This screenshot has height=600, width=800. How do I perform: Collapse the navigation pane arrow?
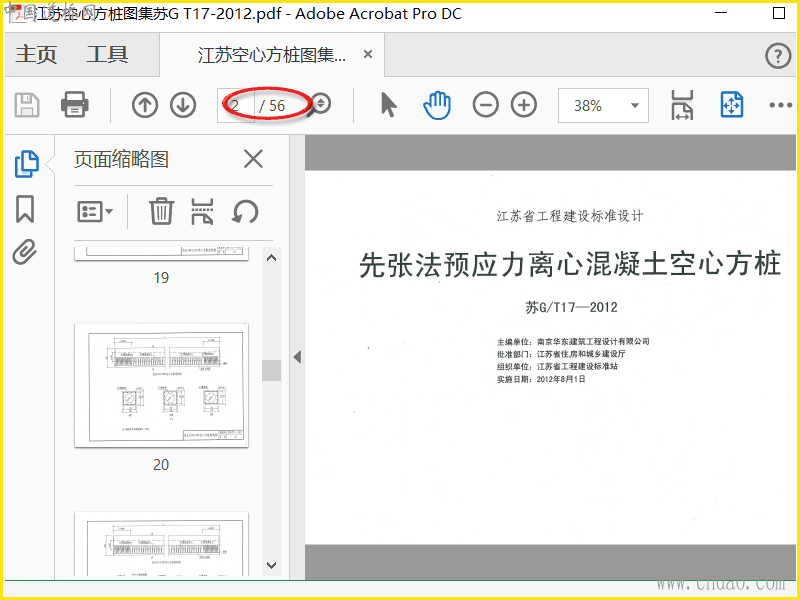297,357
